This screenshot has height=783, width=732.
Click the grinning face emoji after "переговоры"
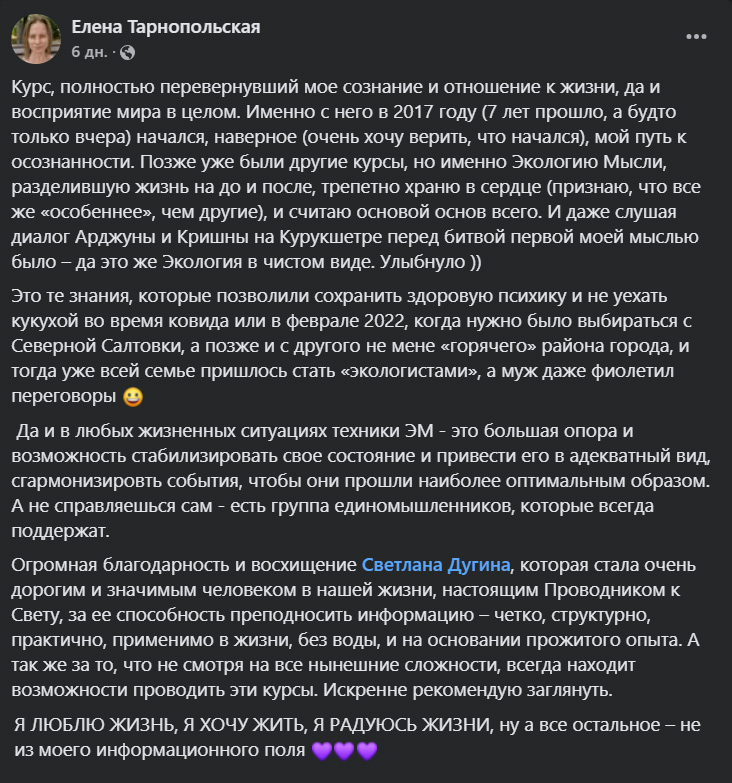click(133, 396)
